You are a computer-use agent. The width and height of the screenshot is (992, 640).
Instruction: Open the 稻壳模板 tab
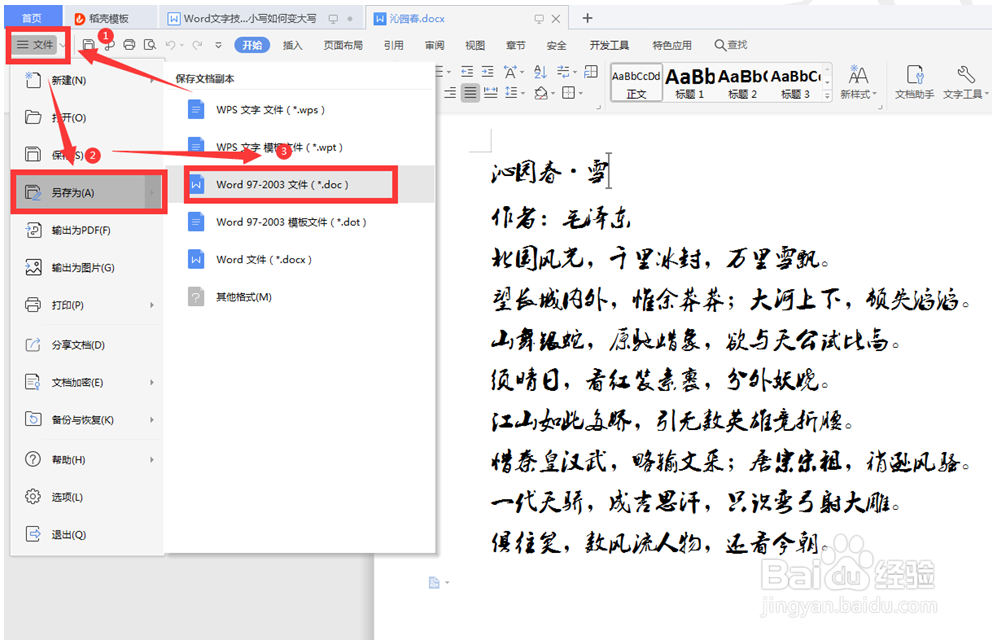tap(110, 16)
